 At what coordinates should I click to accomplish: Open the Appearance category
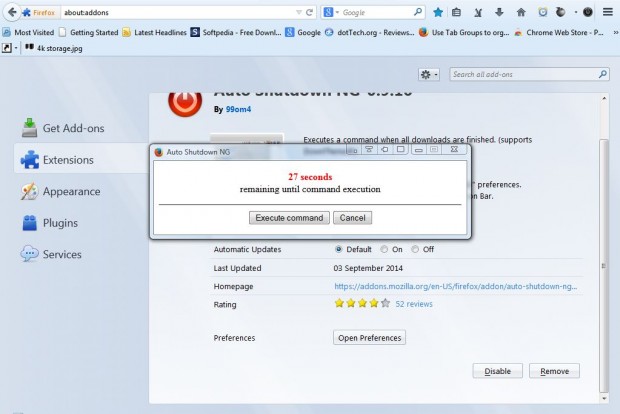pos(60,191)
